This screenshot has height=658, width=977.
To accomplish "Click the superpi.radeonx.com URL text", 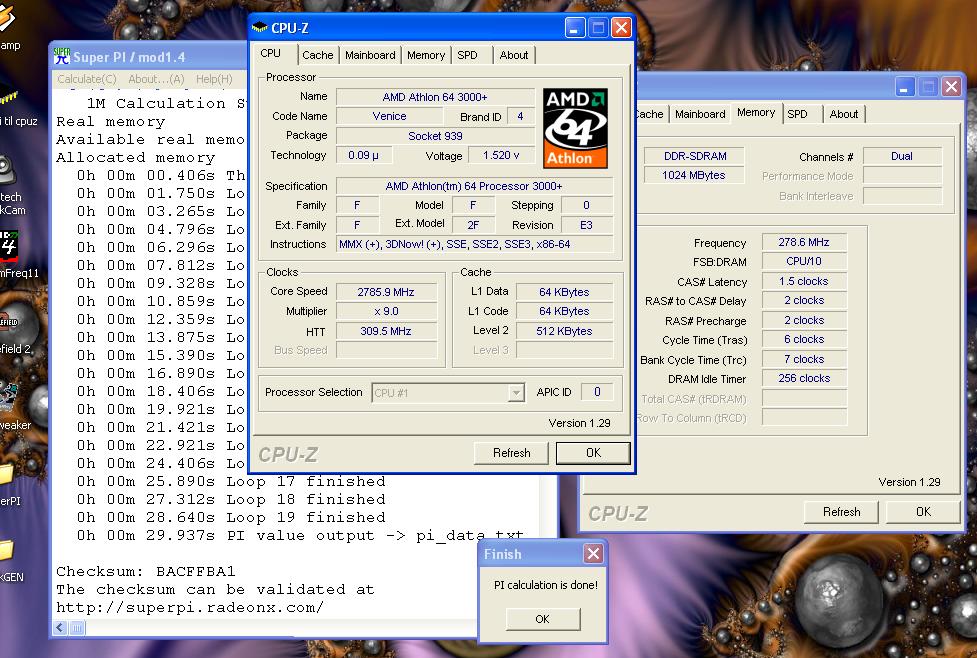I will [190, 608].
